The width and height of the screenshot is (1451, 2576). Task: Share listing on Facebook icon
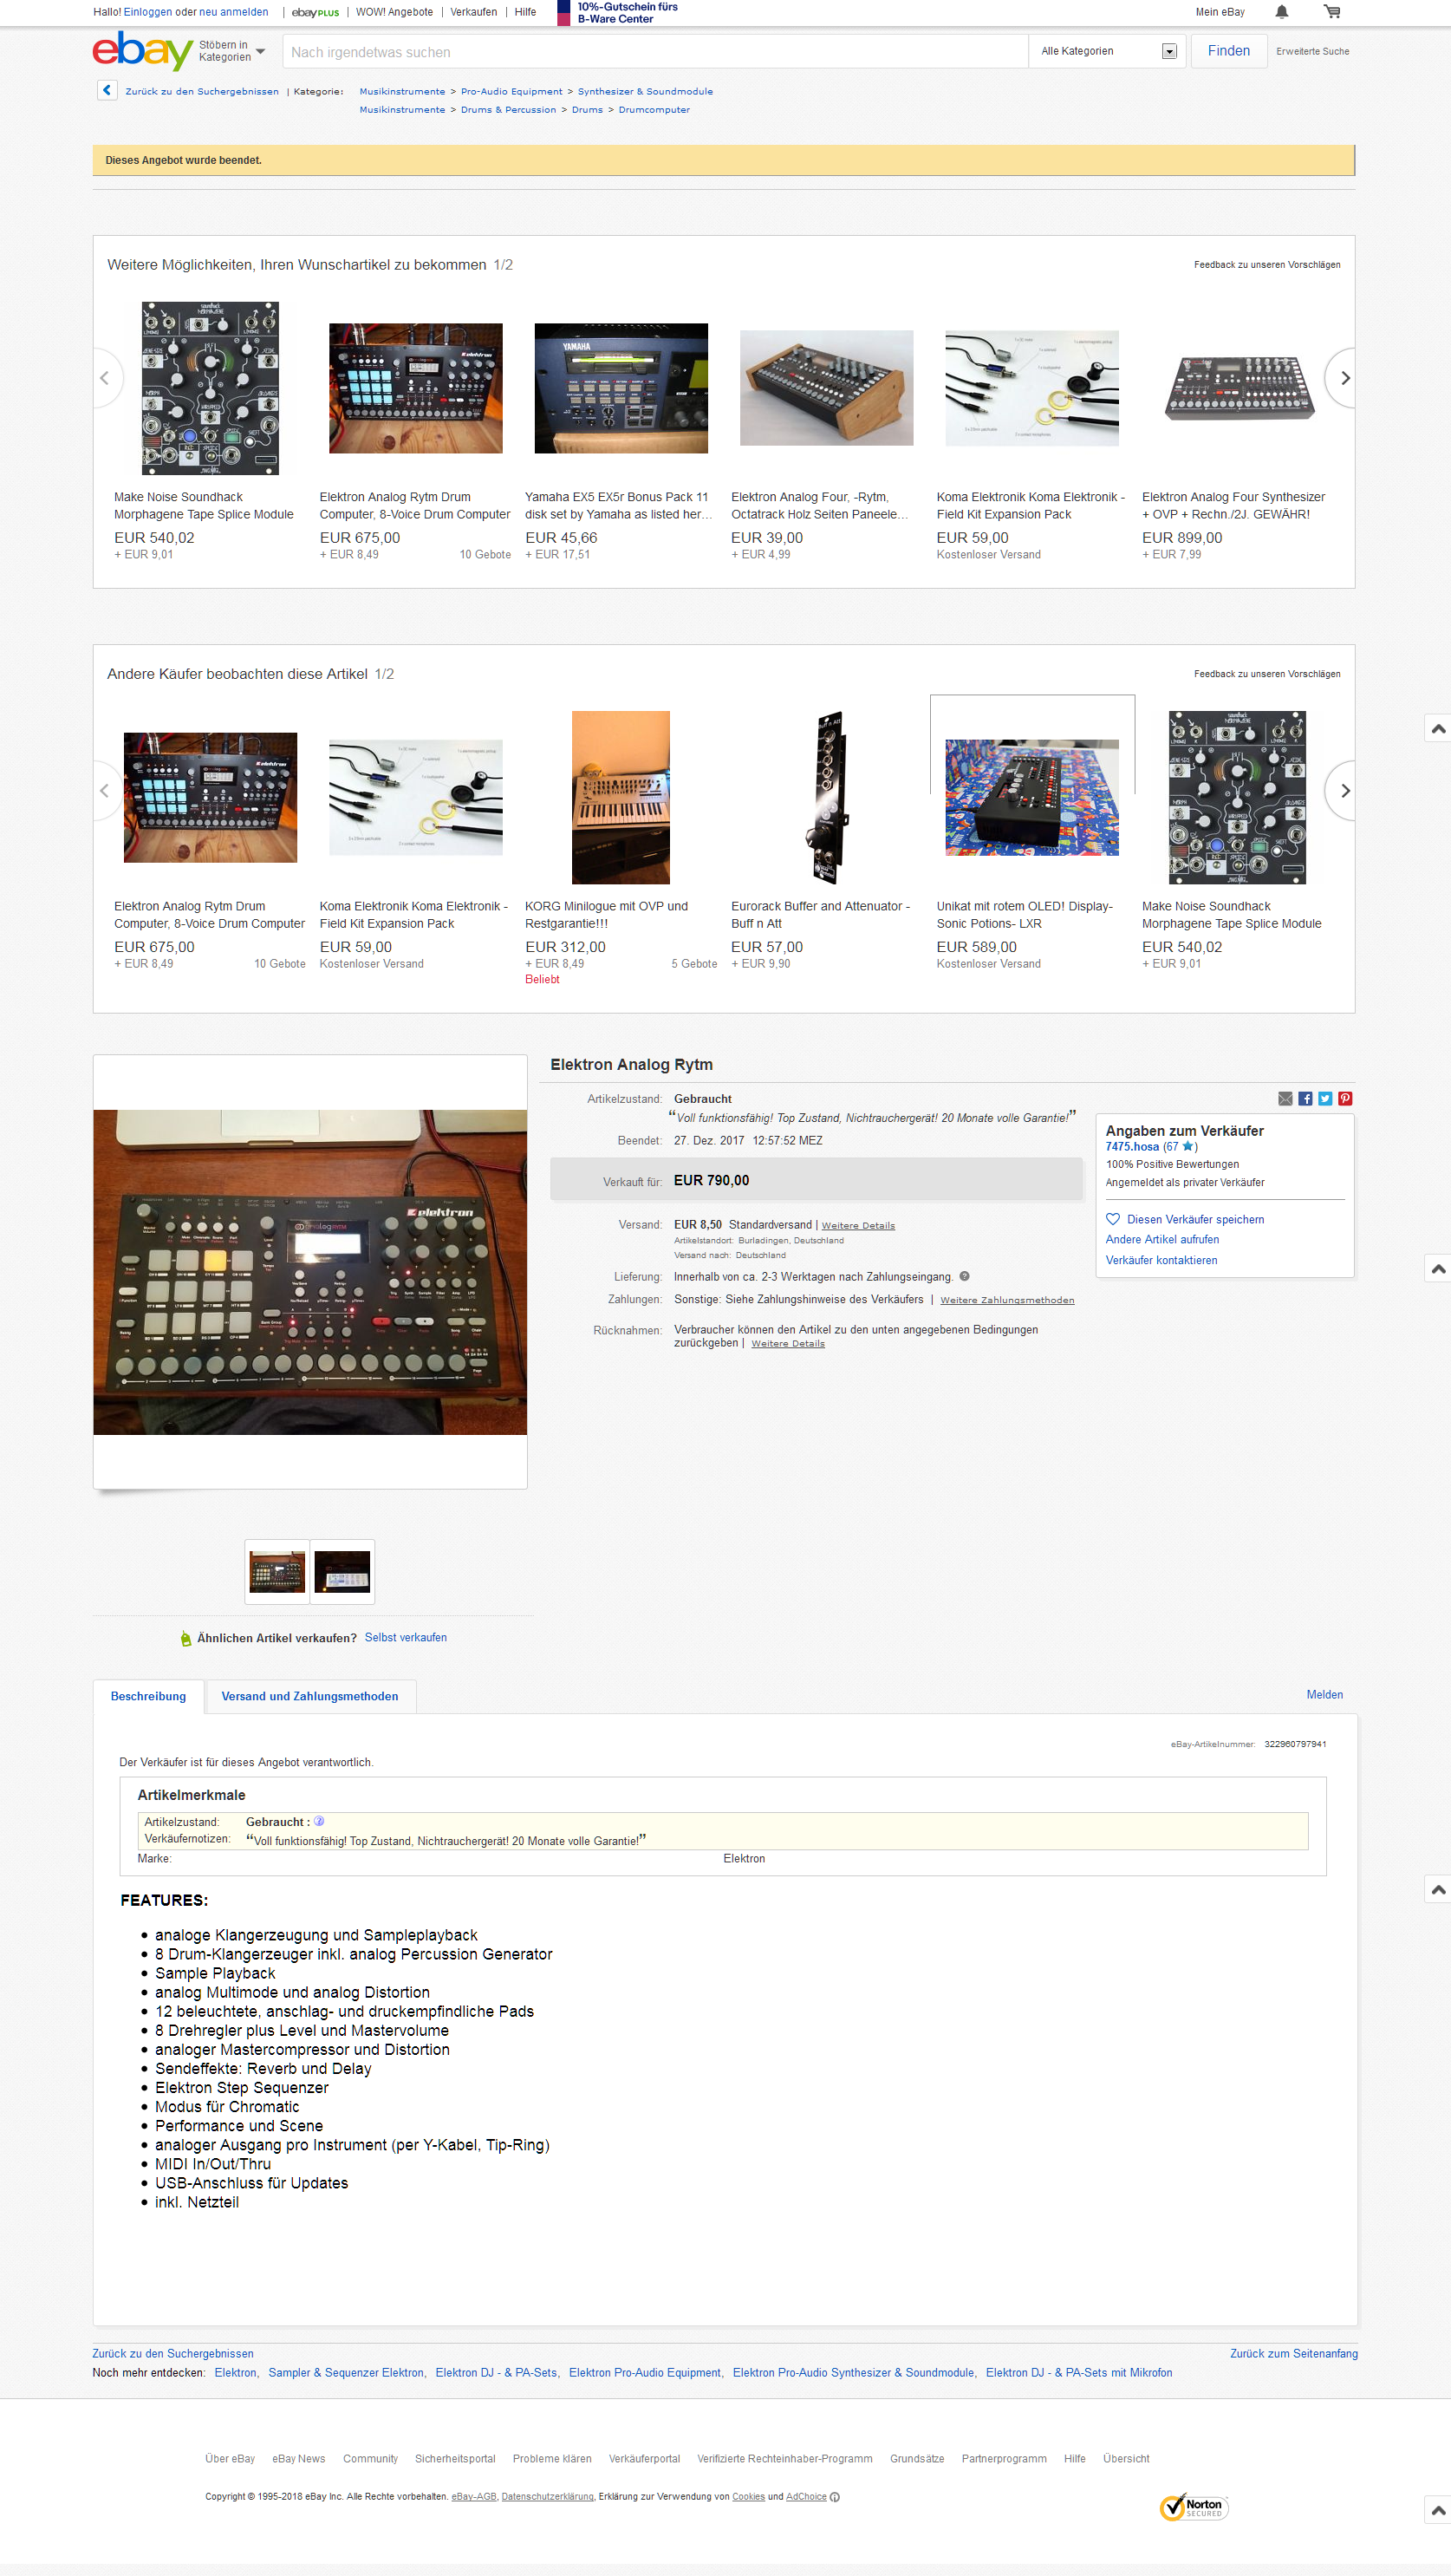tap(1305, 1098)
